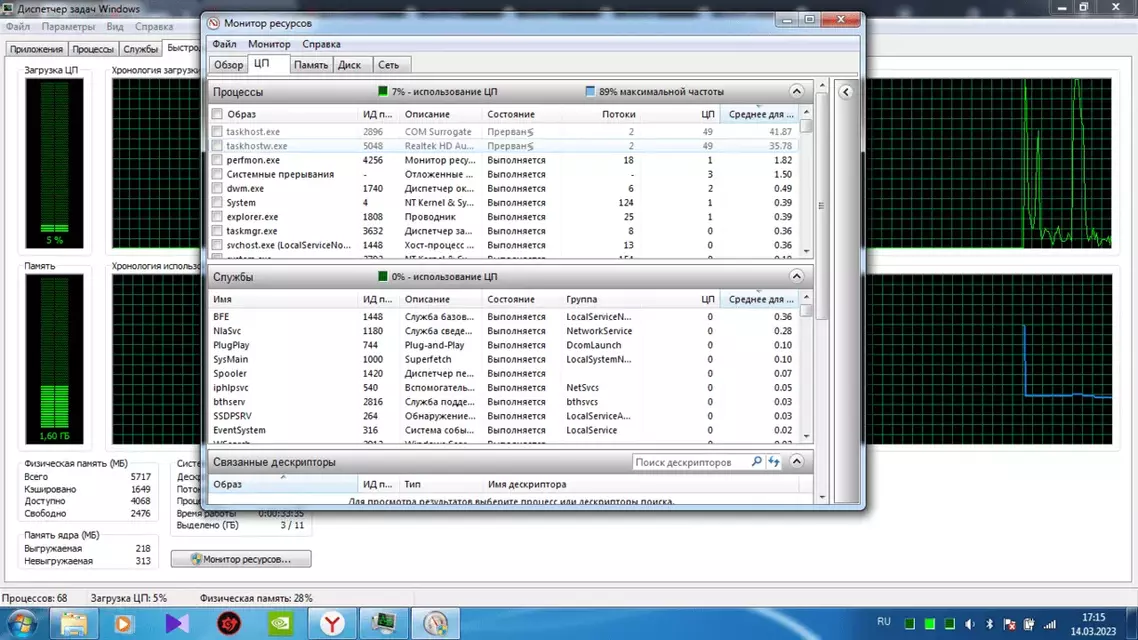Select the svchost.exe (LocalServiceNo...) row
This screenshot has width=1138, height=640.
click(504, 245)
